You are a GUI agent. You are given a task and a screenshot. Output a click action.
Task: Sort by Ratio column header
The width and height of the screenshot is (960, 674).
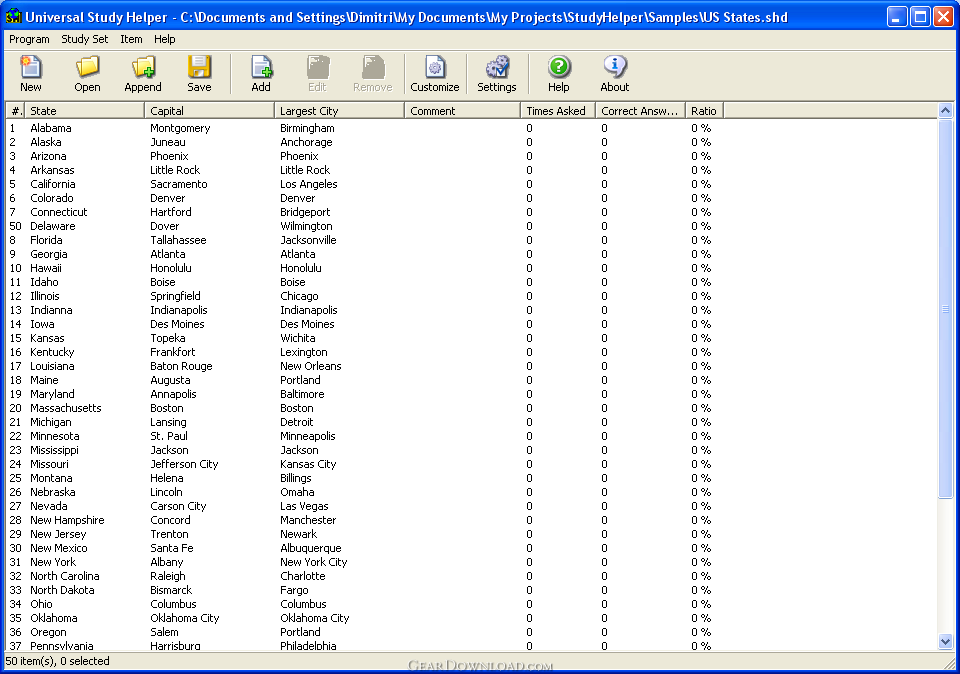coord(704,111)
